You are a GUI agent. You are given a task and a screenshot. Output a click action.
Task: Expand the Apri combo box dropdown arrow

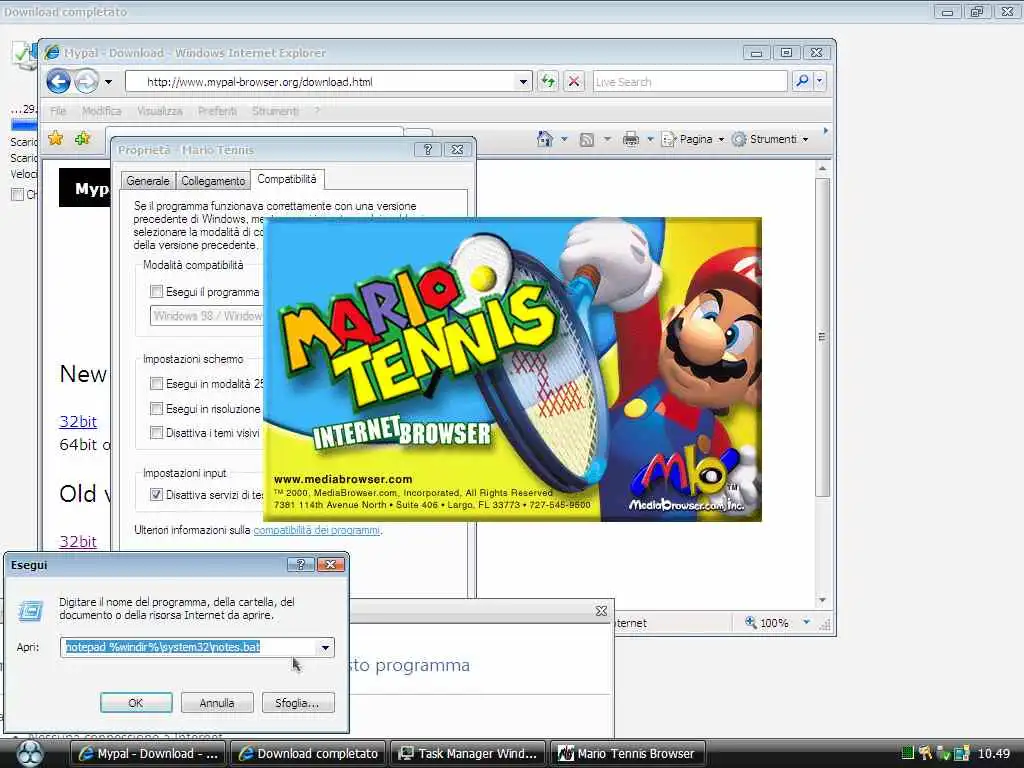pyautogui.click(x=325, y=647)
